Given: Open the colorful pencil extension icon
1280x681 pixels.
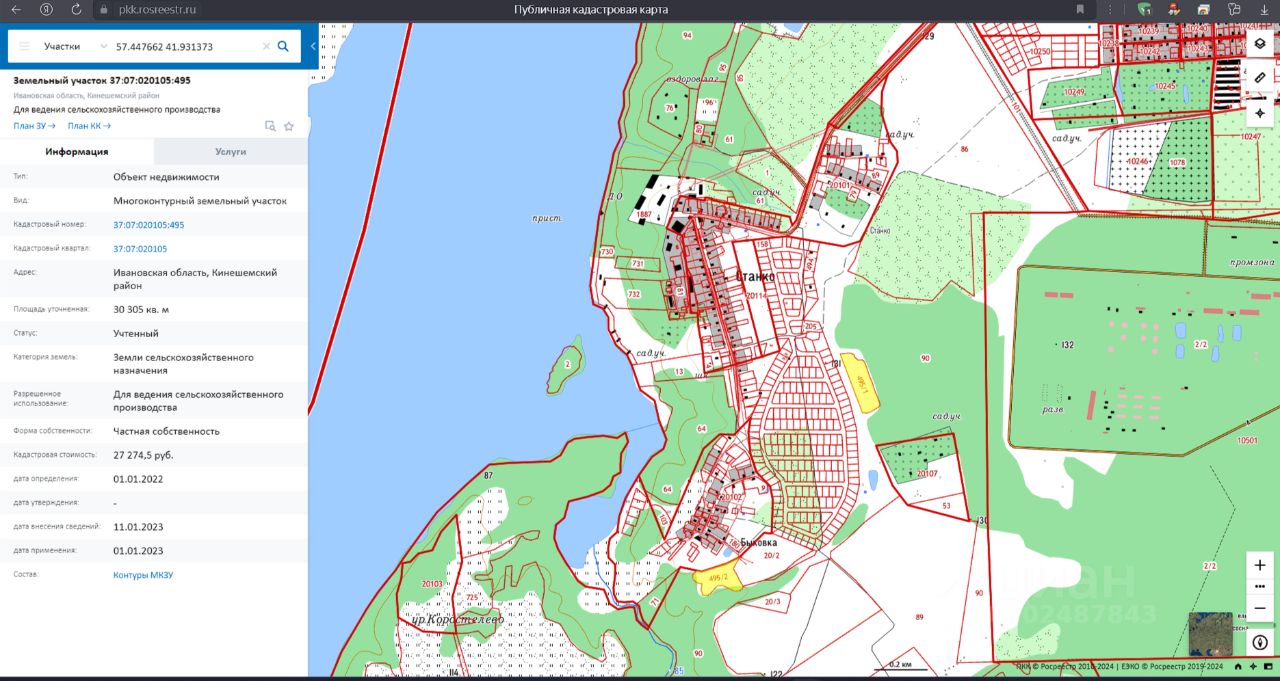Looking at the screenshot, I should coord(1174,9).
